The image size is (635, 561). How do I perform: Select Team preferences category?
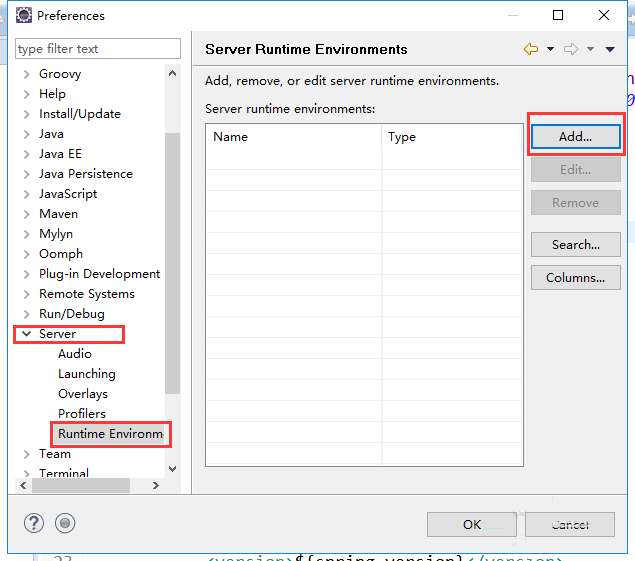pos(55,454)
